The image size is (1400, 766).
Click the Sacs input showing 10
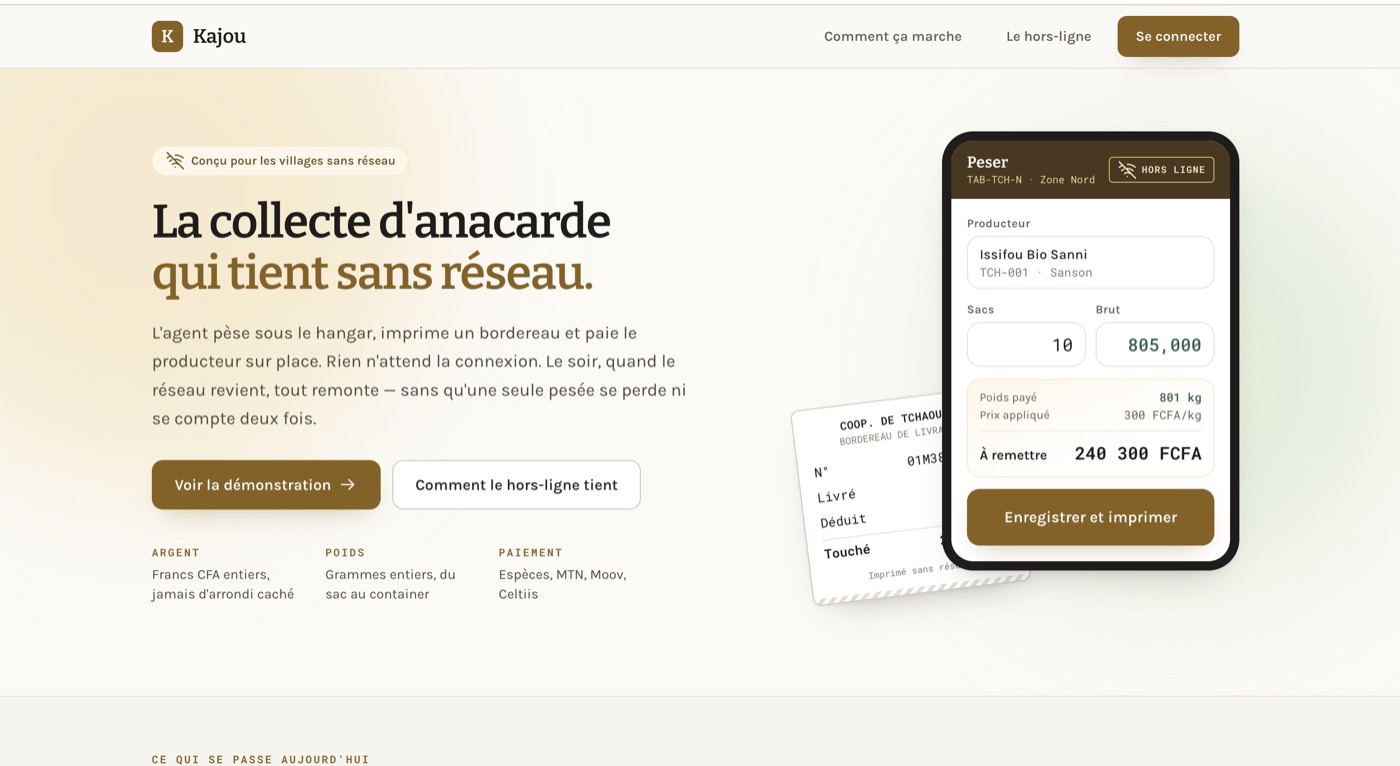tap(1026, 345)
